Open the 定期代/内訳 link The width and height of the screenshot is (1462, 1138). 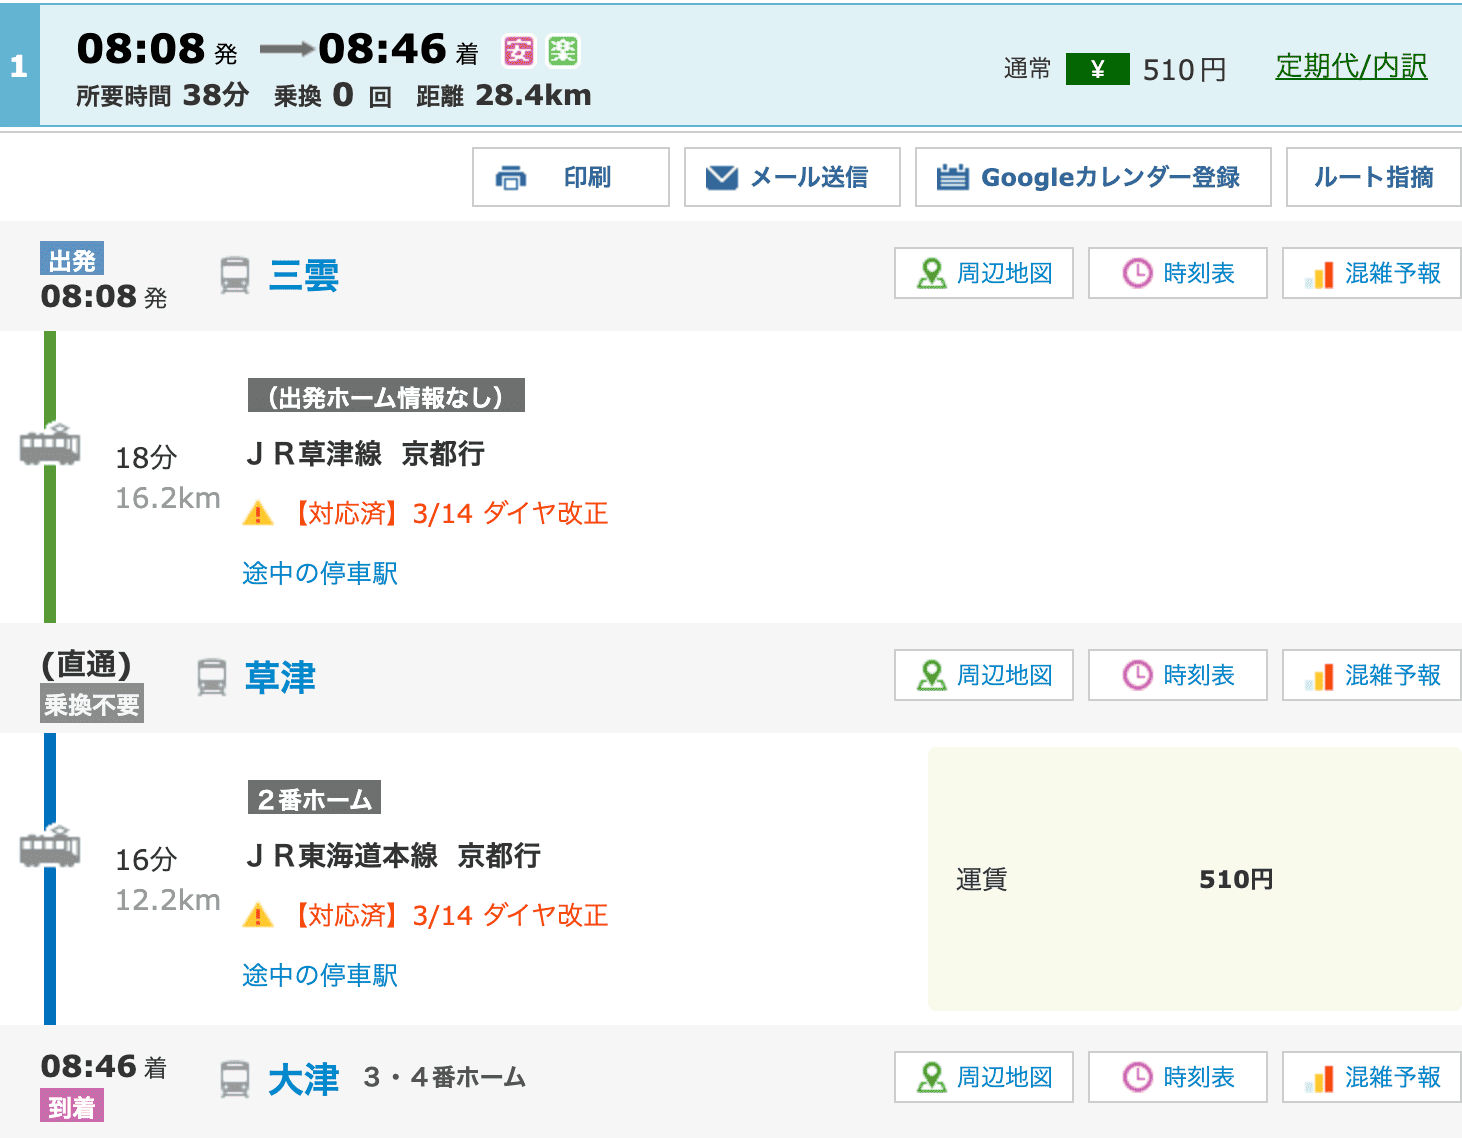pyautogui.click(x=1351, y=67)
